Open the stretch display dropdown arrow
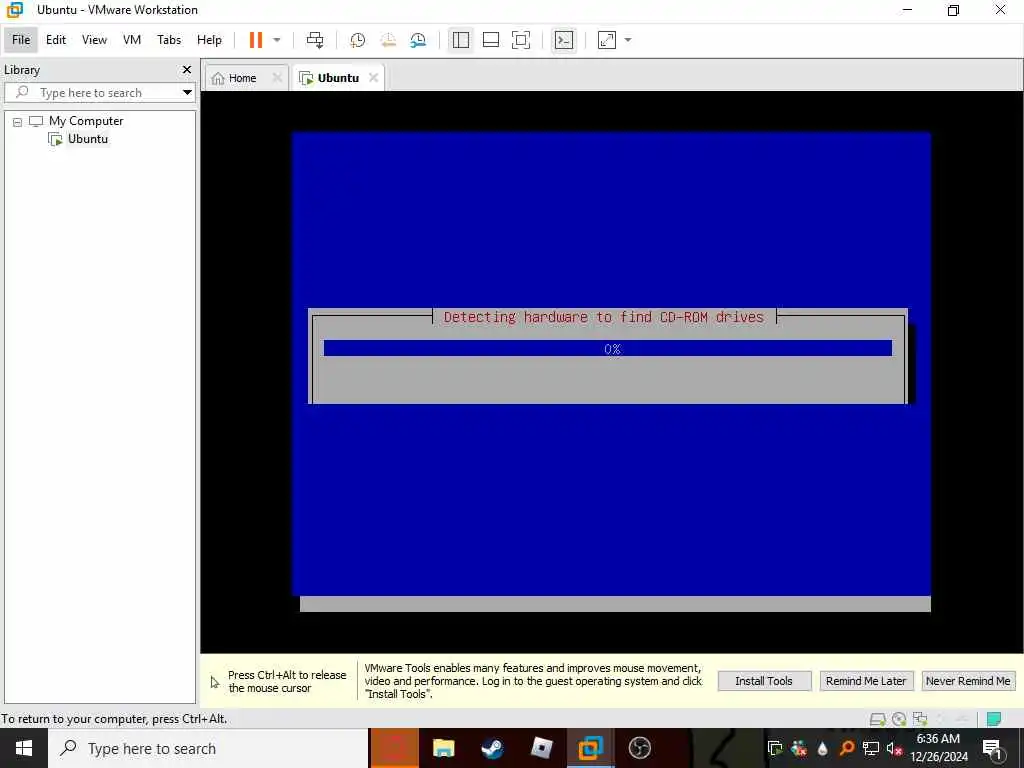 [628, 40]
